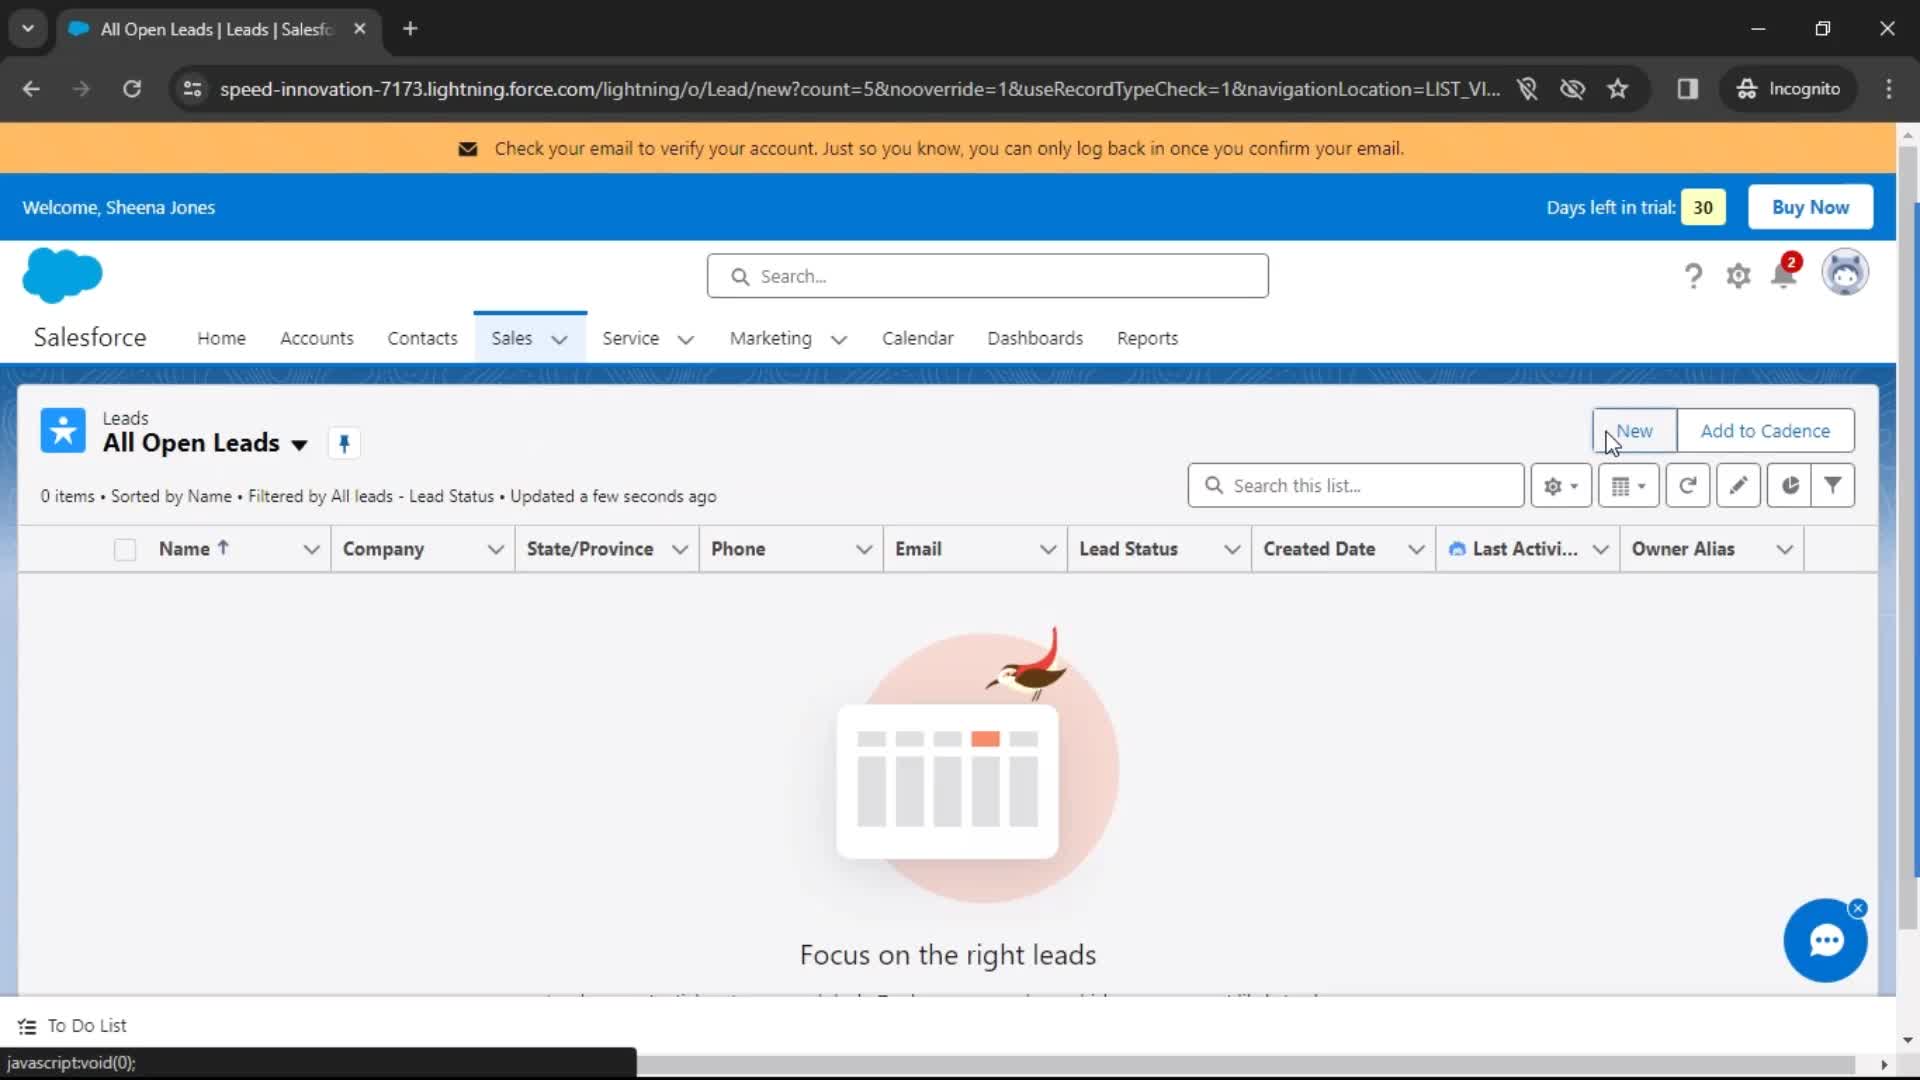
Task: Open the notifications bell
Action: point(1784,274)
